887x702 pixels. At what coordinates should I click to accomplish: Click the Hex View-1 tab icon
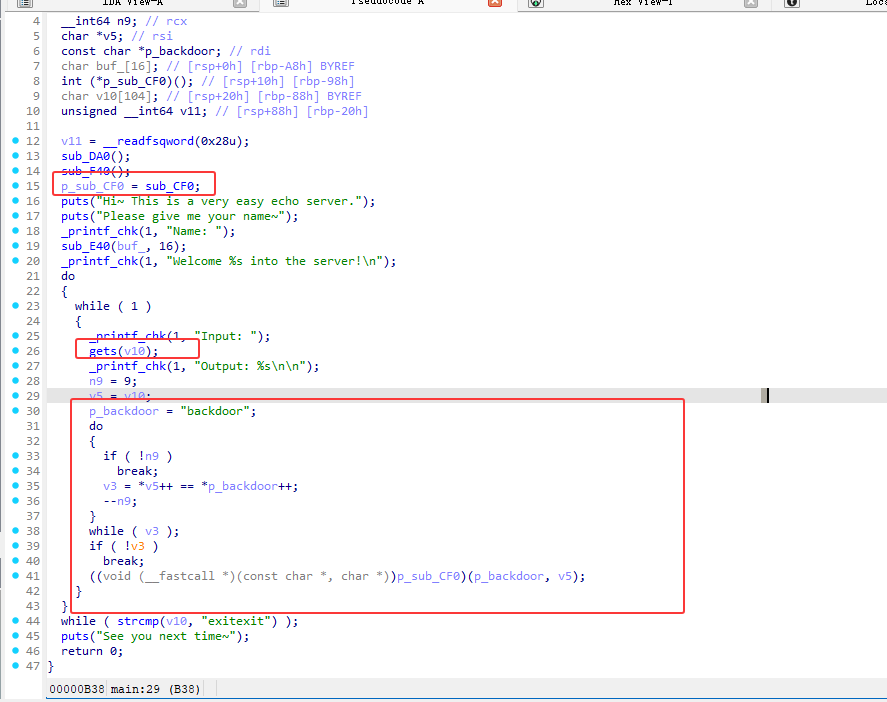click(x=536, y=4)
